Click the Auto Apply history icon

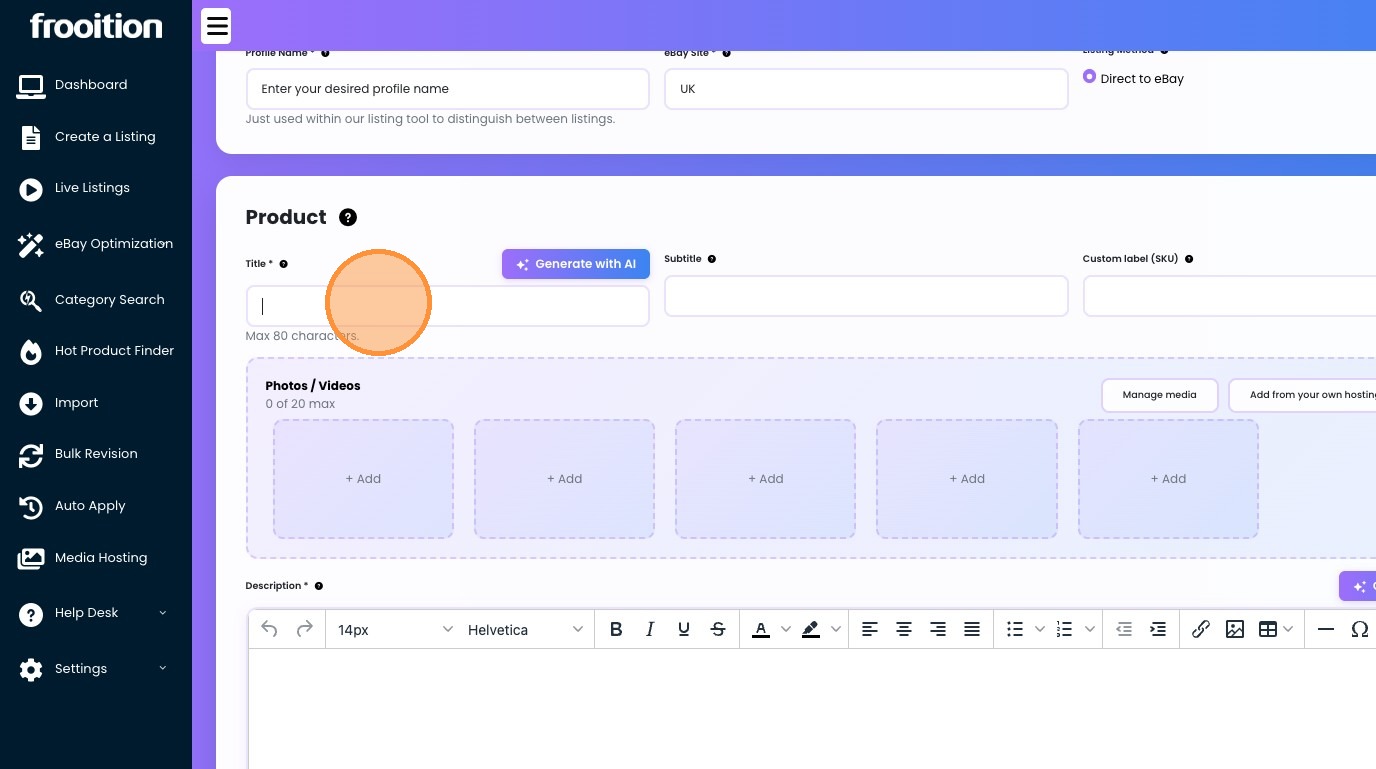(31, 507)
